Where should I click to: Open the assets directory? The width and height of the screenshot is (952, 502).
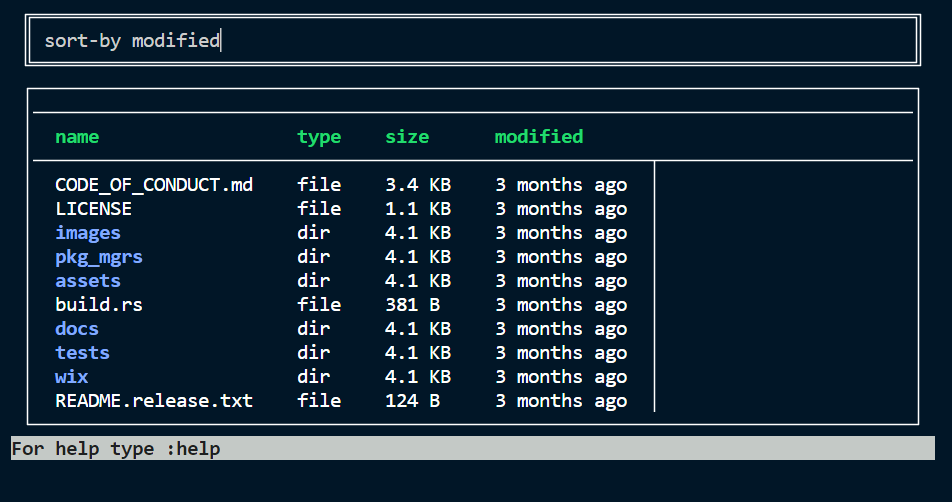(x=88, y=281)
